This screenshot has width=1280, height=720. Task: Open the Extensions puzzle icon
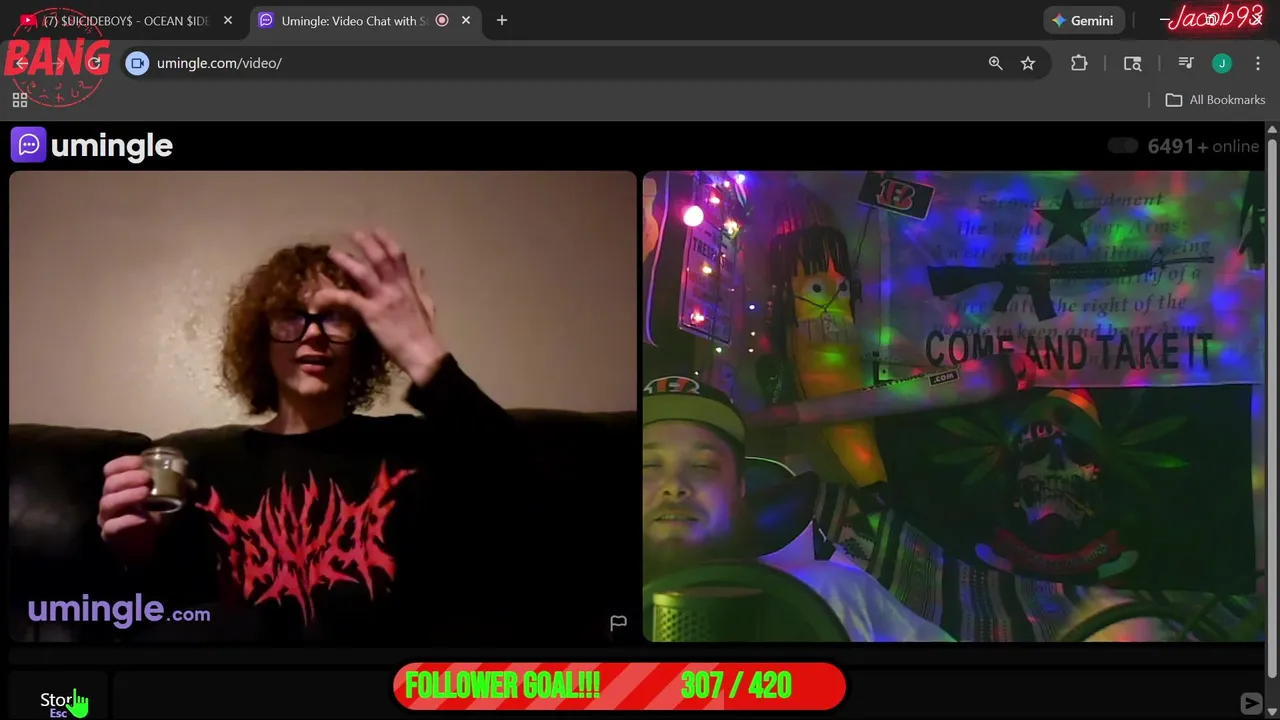pos(1079,63)
